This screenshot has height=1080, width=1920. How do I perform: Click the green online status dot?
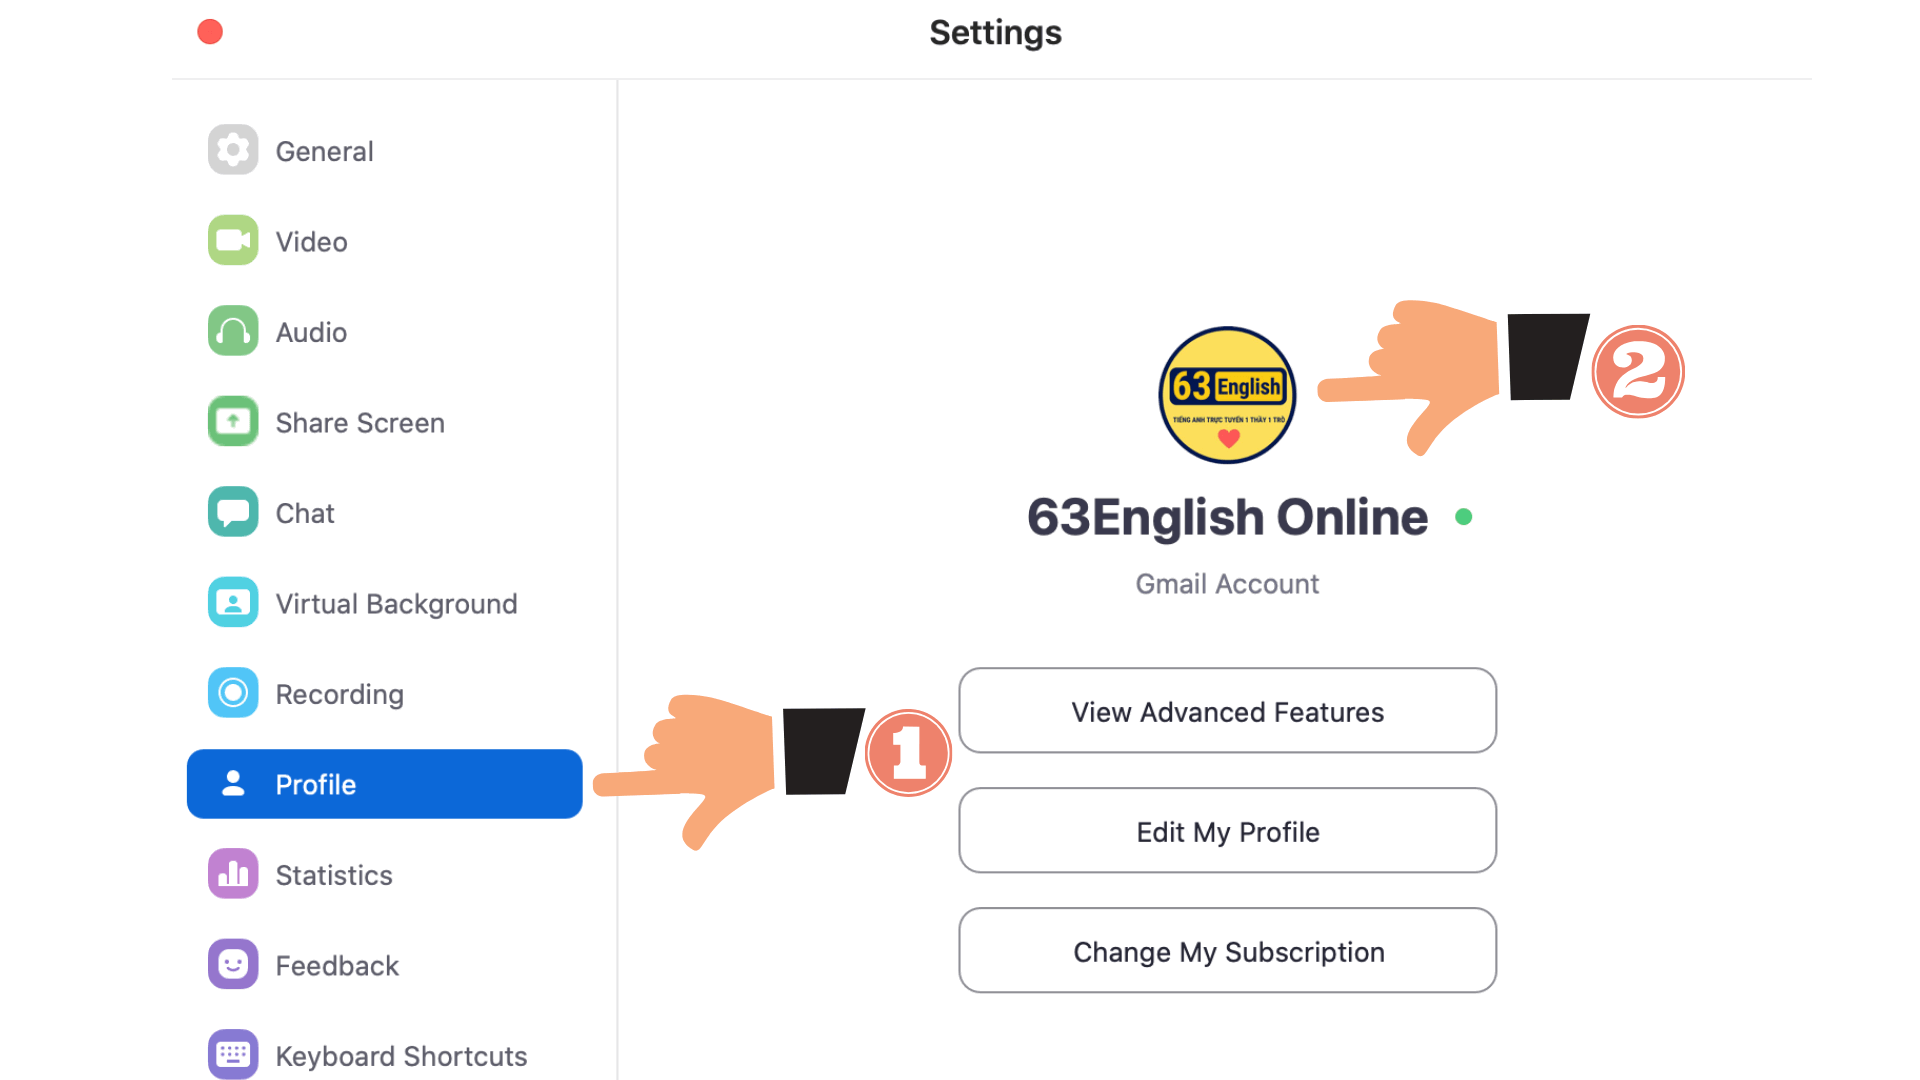(1464, 517)
